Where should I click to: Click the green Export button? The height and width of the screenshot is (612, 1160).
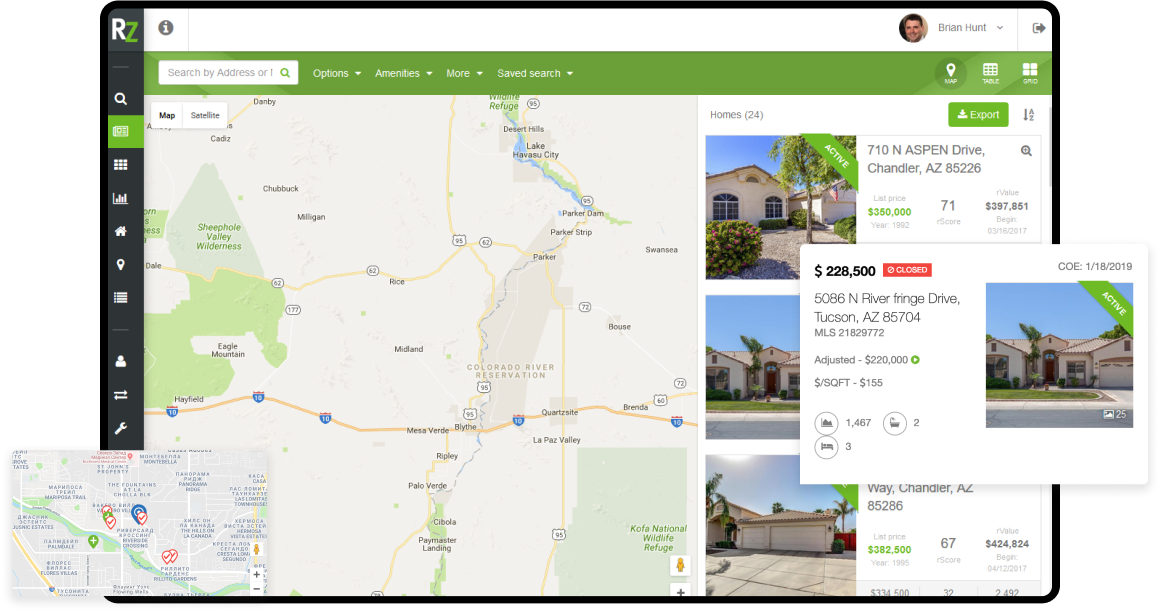tap(978, 115)
